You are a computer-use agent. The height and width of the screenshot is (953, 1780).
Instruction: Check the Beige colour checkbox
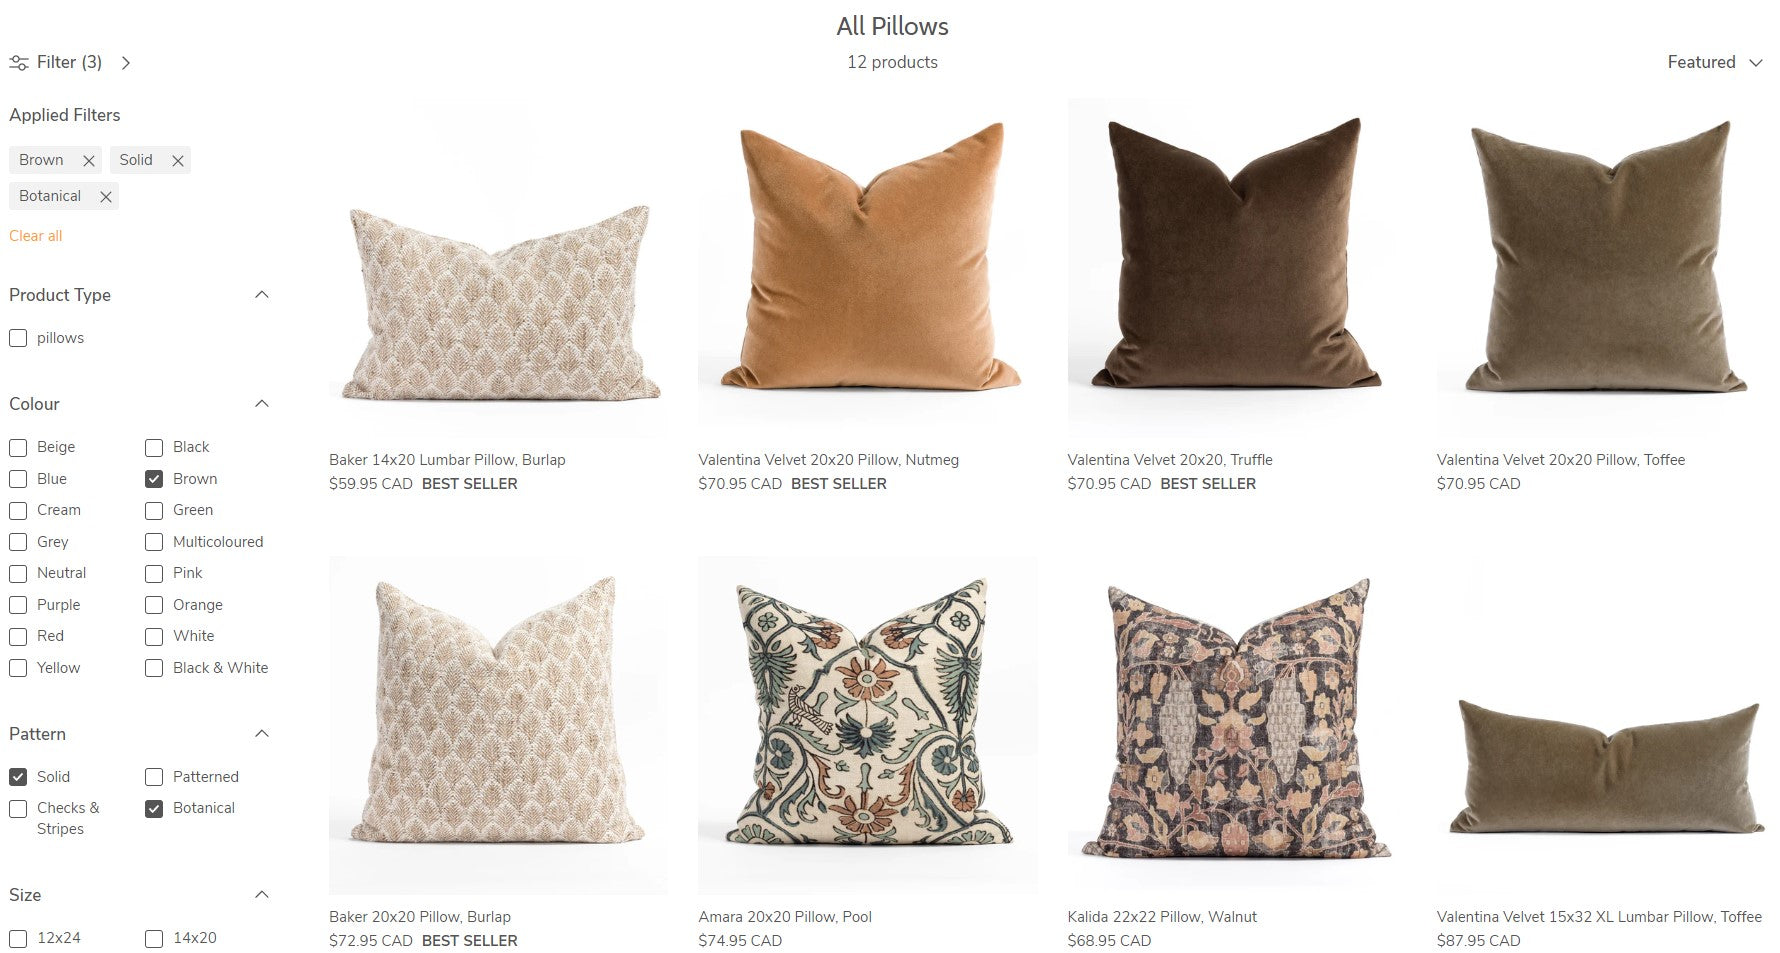pos(18,447)
